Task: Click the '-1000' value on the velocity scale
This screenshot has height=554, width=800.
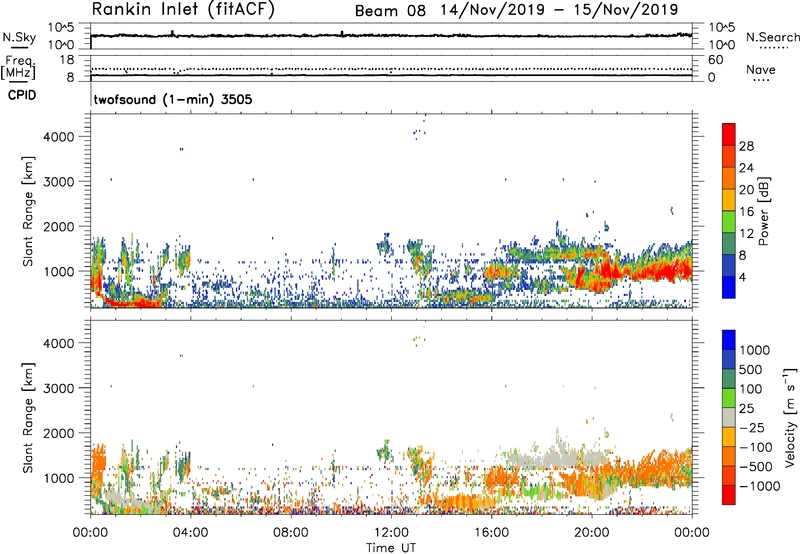Action: pos(759,486)
